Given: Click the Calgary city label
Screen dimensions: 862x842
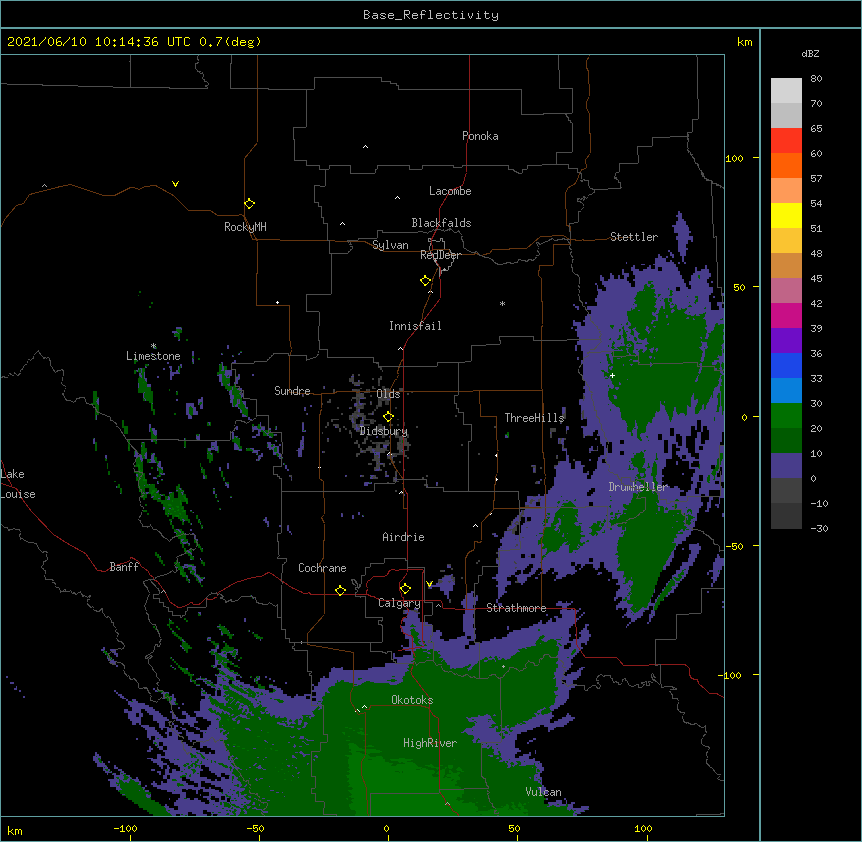Looking at the screenshot, I should pos(399,603).
